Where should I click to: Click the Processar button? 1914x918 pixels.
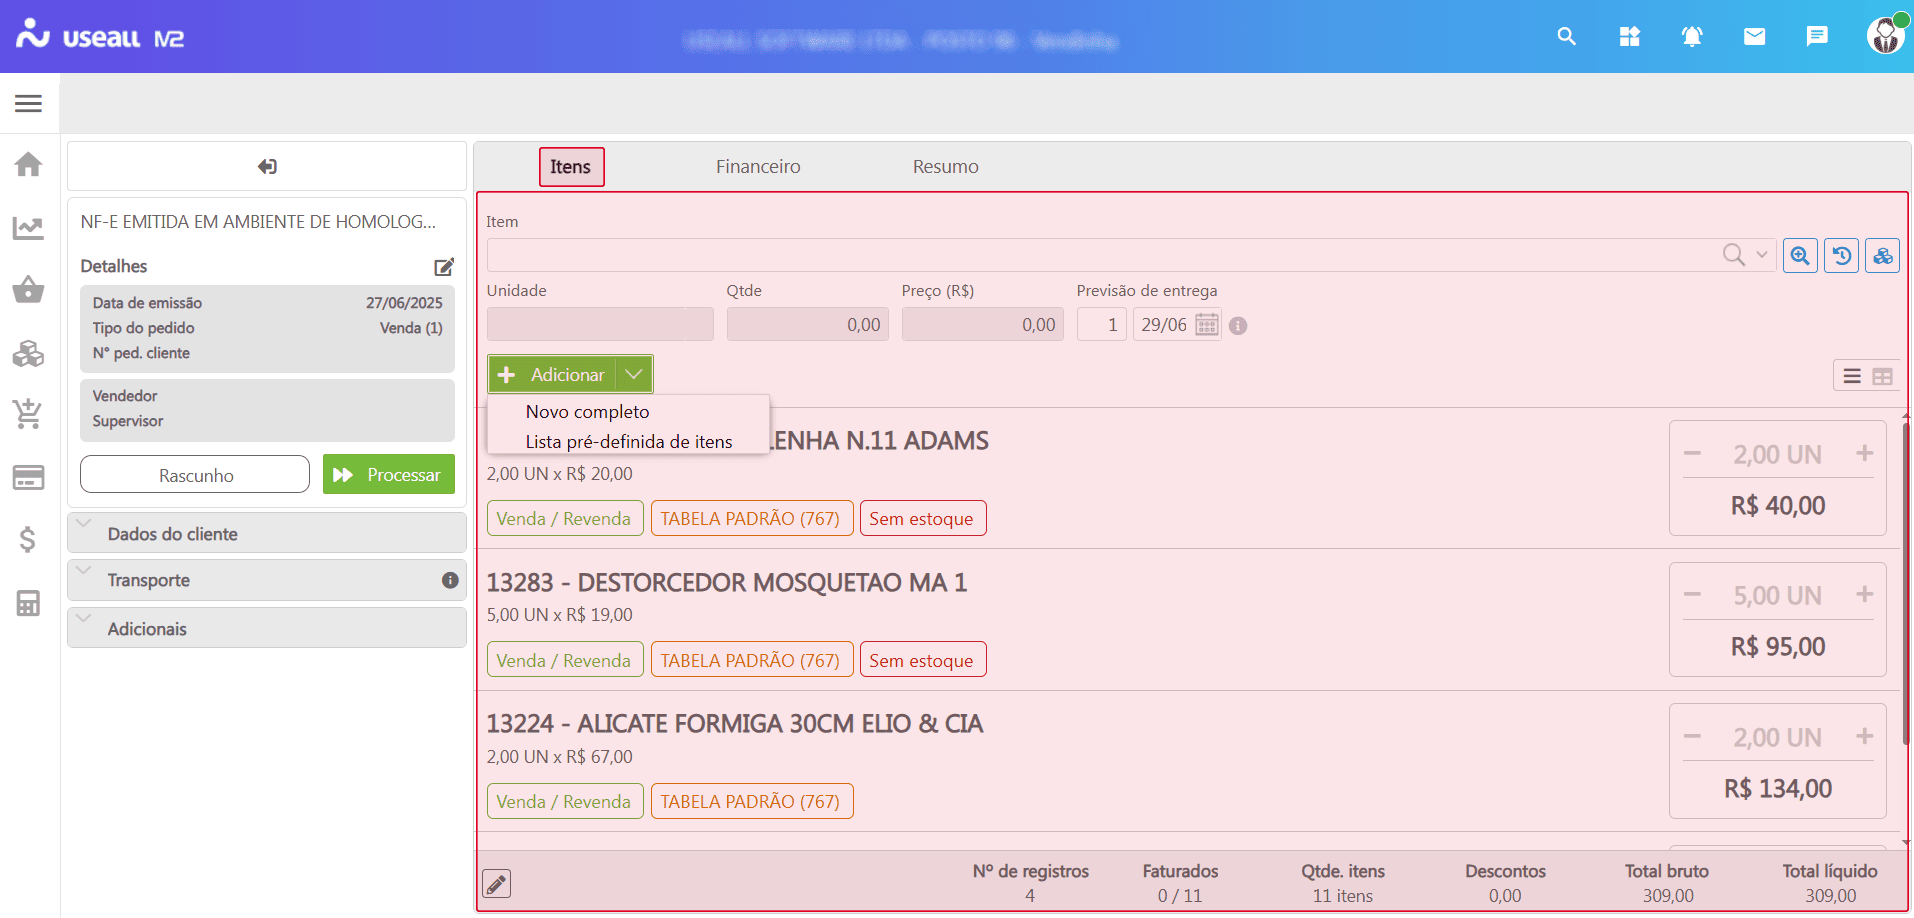[389, 475]
